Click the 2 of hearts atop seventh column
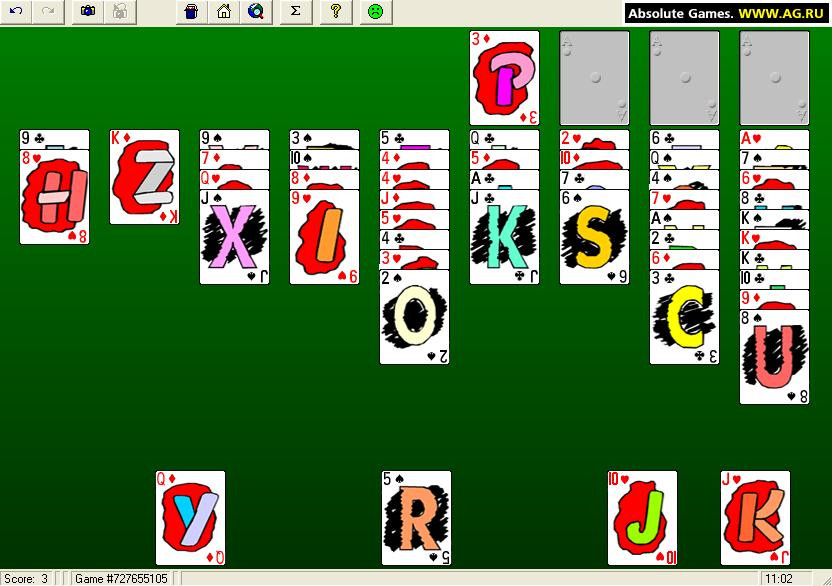 click(594, 140)
